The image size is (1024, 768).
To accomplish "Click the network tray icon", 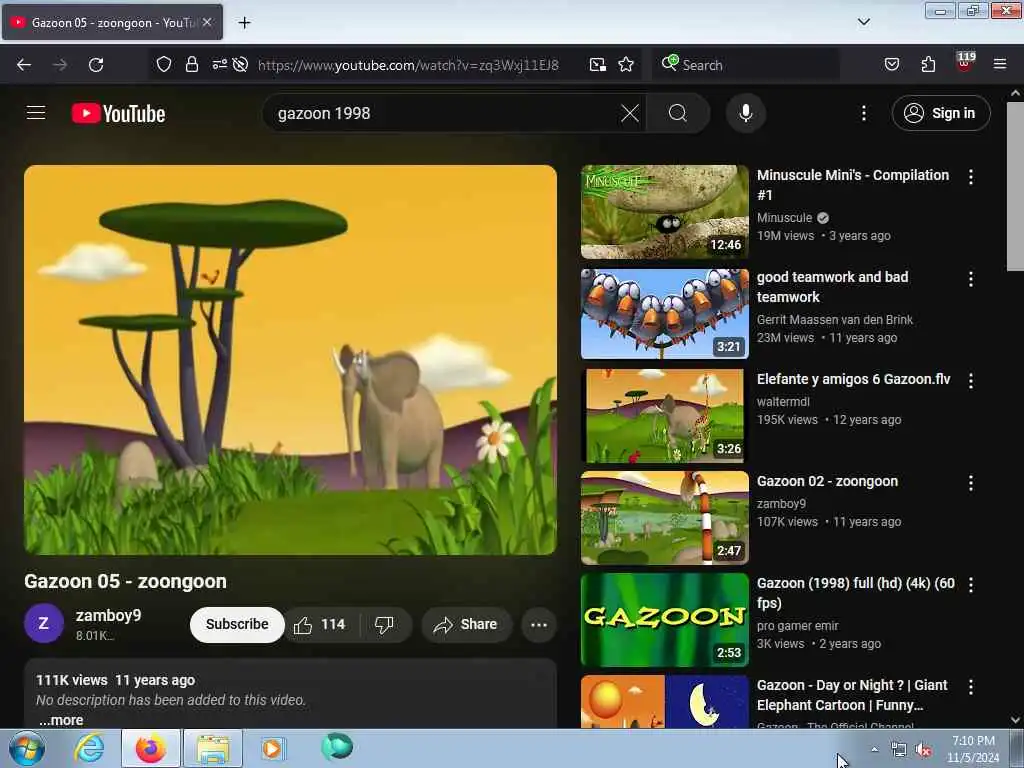I will (x=899, y=750).
